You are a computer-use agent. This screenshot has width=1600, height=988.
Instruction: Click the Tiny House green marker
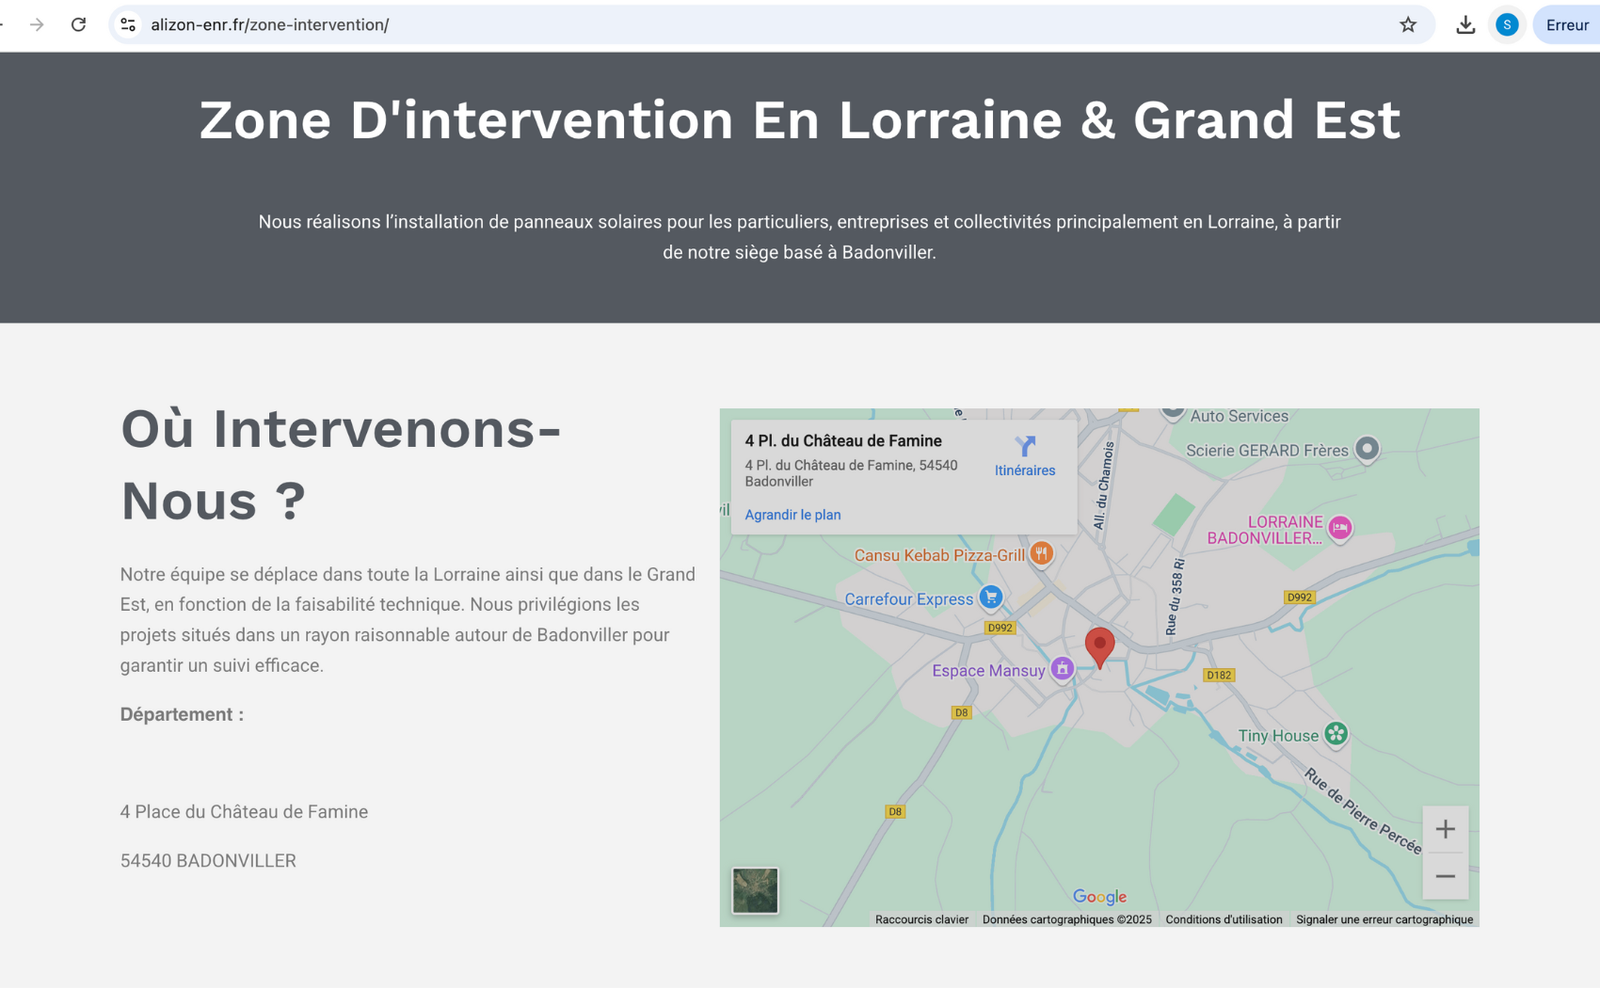tap(1335, 734)
